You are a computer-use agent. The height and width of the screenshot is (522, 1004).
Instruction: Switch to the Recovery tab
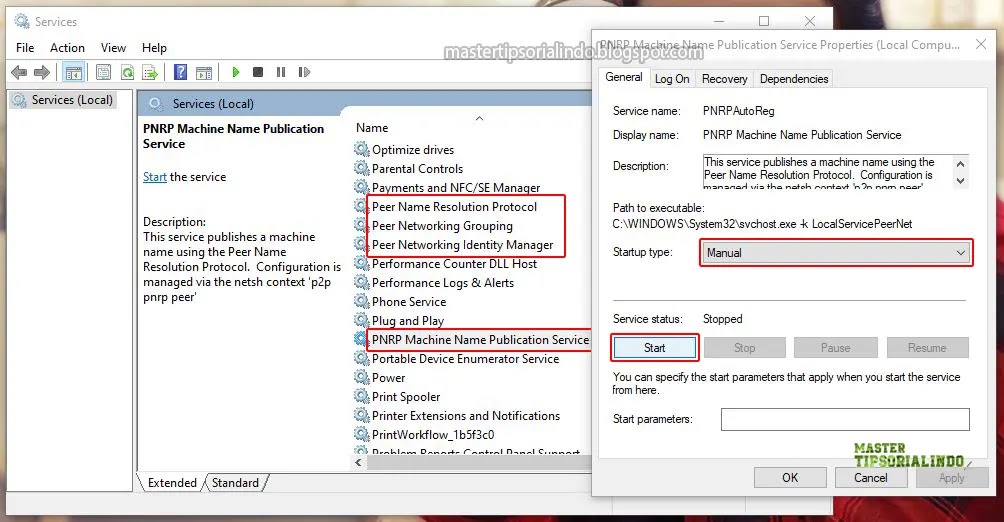pyautogui.click(x=724, y=79)
